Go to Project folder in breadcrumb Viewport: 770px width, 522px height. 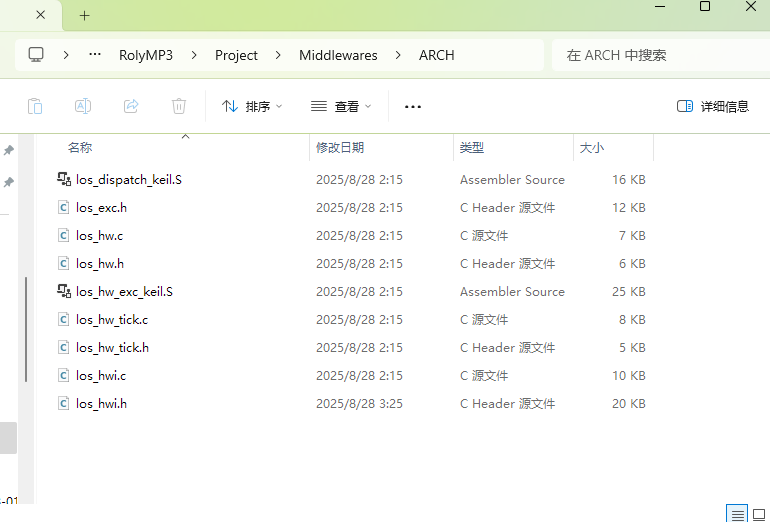point(236,55)
